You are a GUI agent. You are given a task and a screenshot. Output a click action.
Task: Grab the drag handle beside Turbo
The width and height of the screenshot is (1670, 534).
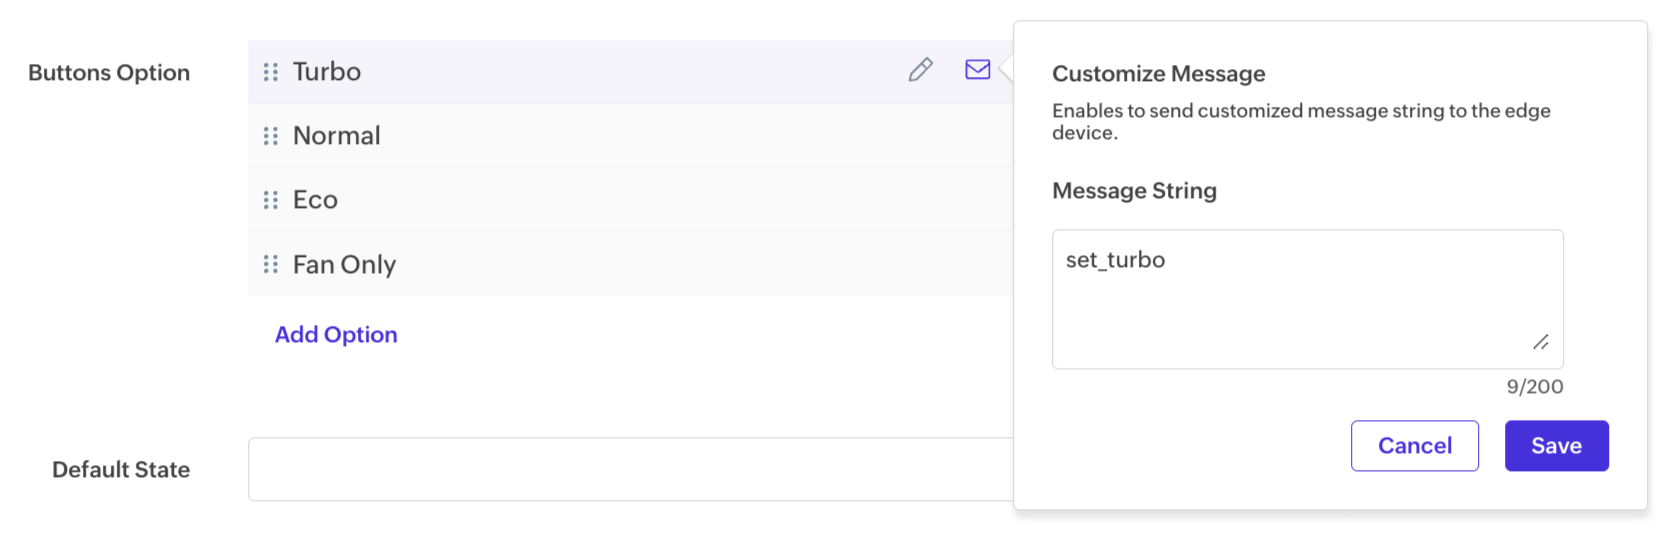(x=271, y=72)
